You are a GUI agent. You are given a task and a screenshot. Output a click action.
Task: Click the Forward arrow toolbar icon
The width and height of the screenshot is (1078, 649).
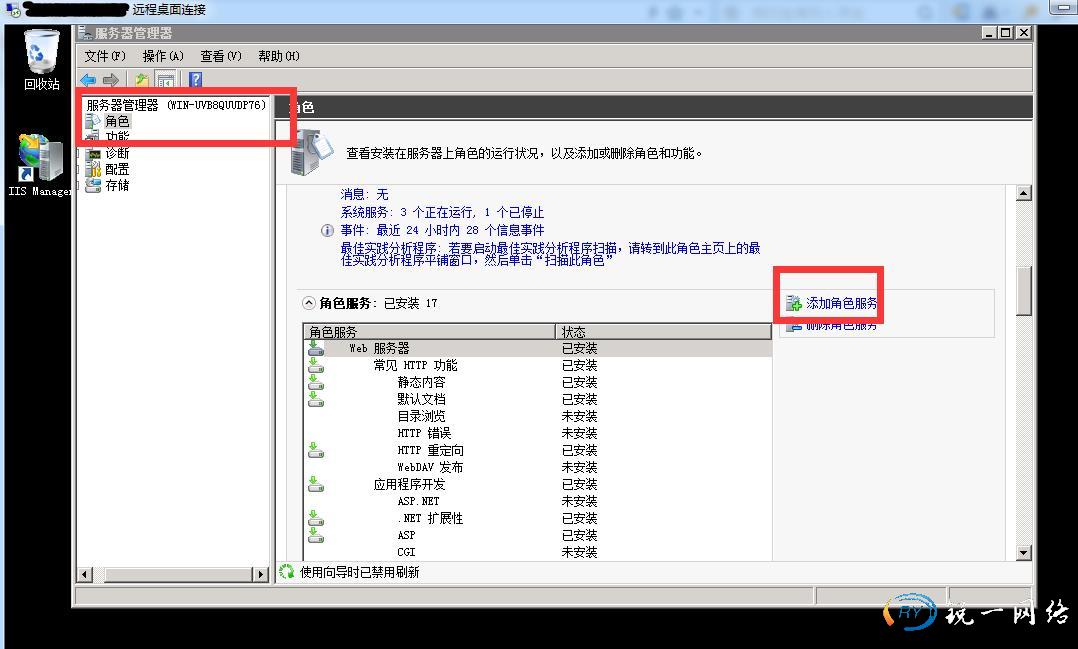[x=111, y=80]
